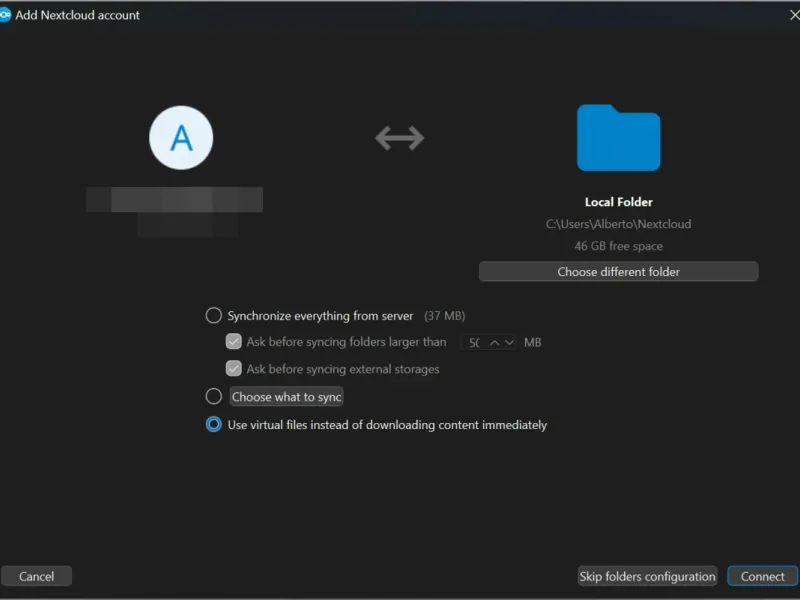Viewport: 800px width, 600px height.
Task: Increase the folder size limit with up arrow
Action: tap(494, 343)
